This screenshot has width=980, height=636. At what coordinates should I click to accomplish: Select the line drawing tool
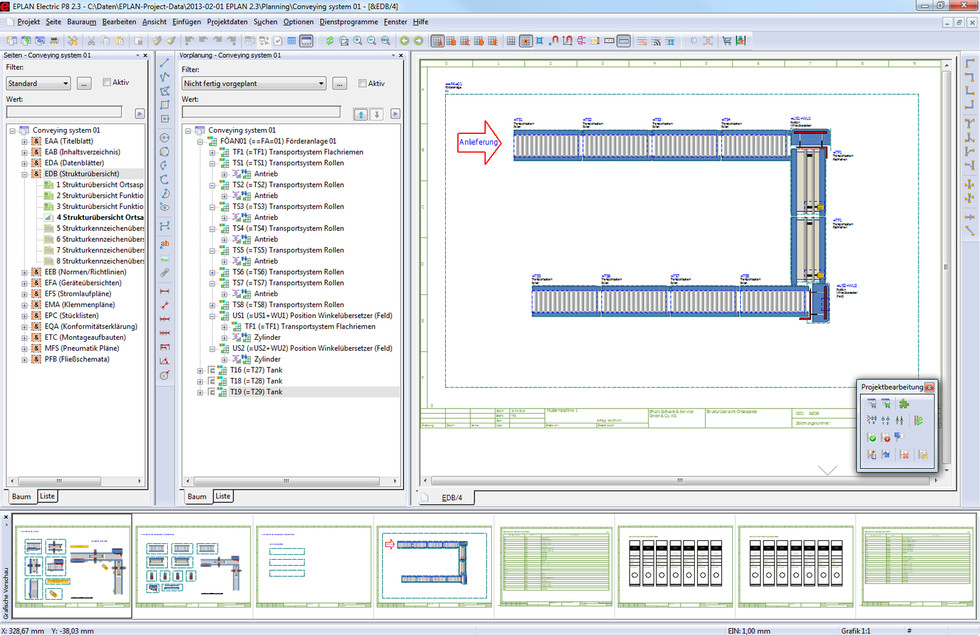point(165,62)
